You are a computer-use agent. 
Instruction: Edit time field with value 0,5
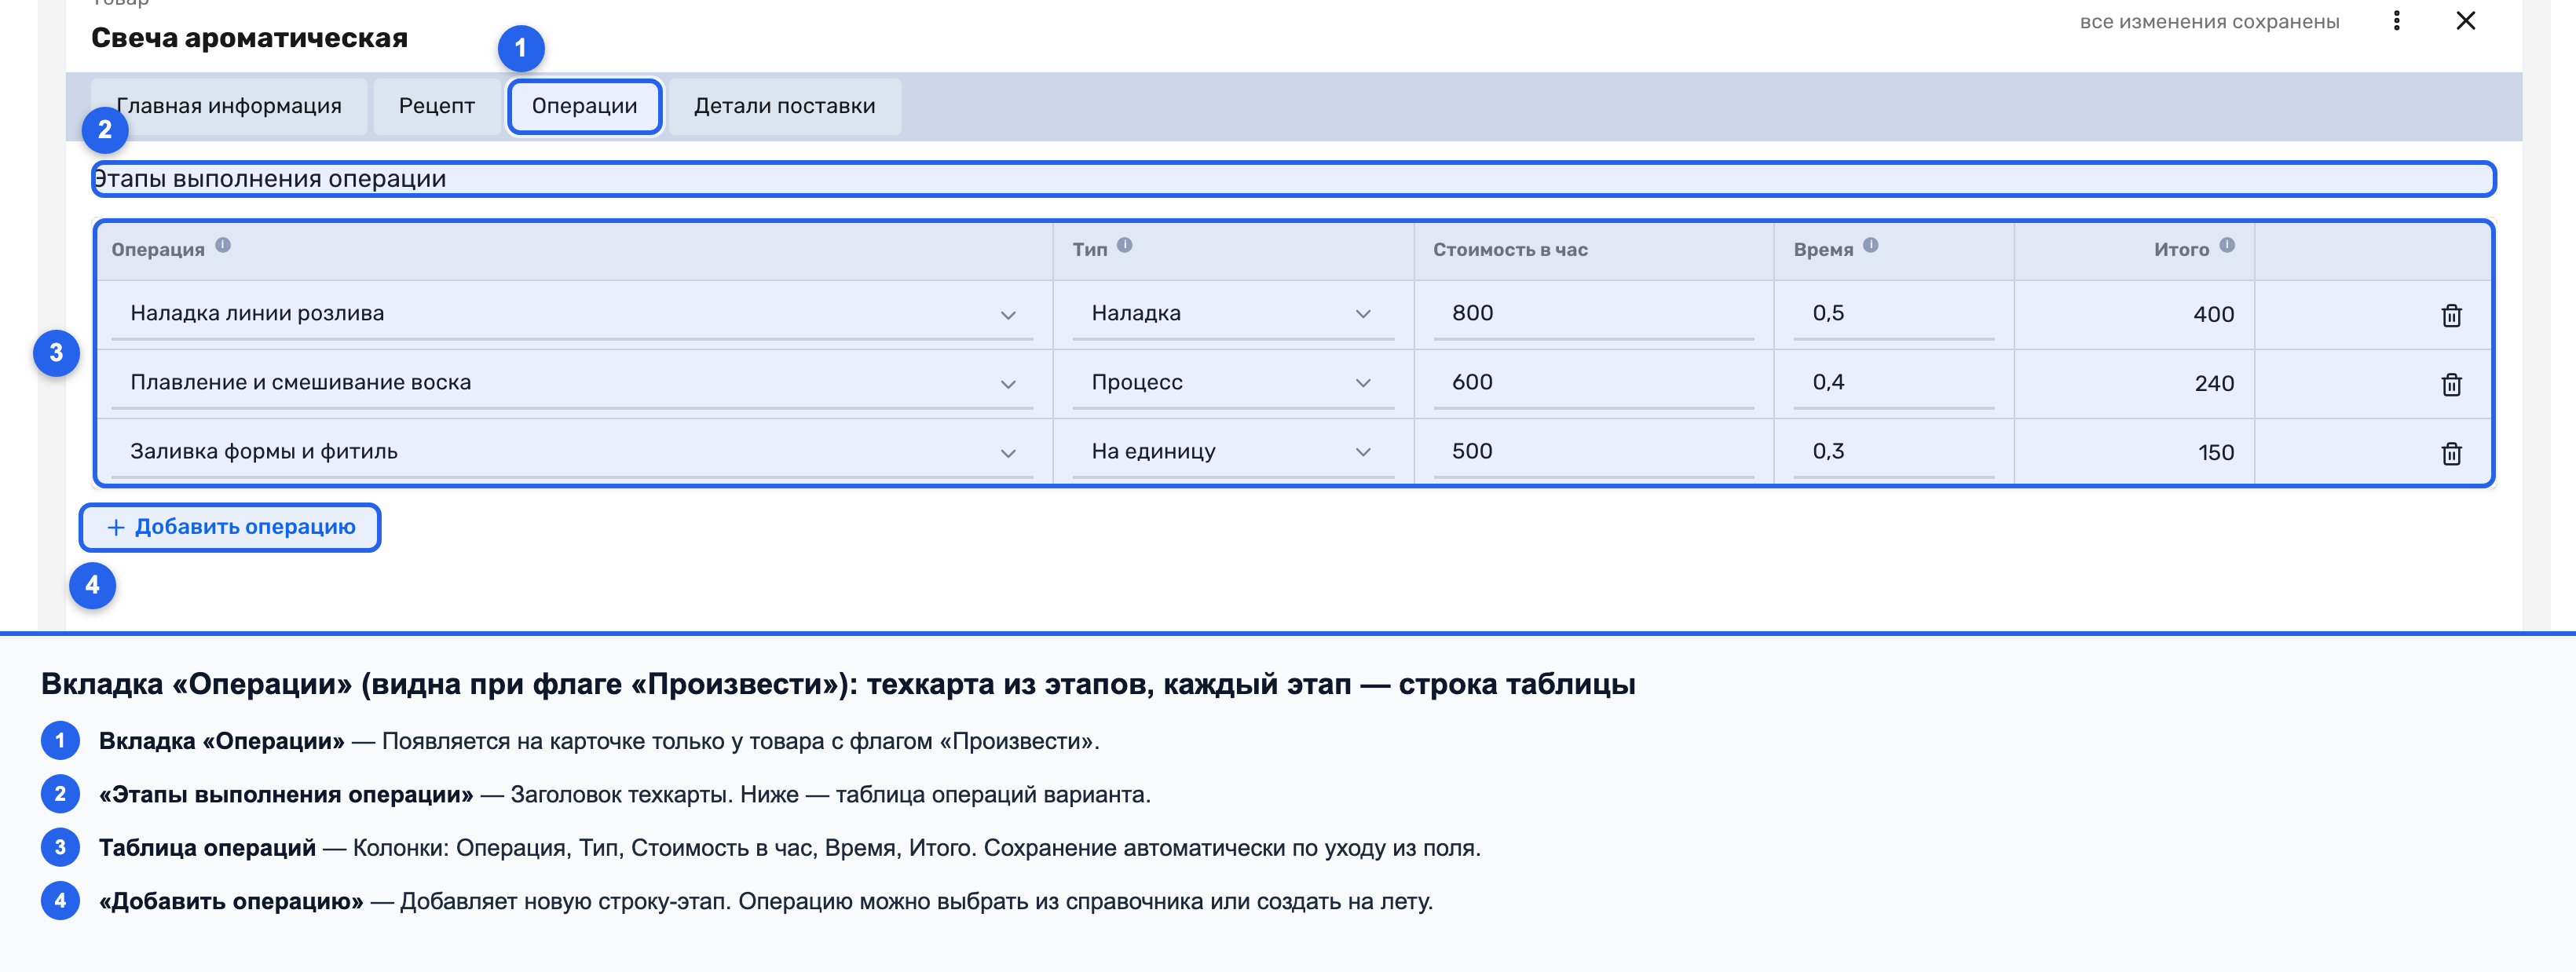coord(1893,314)
